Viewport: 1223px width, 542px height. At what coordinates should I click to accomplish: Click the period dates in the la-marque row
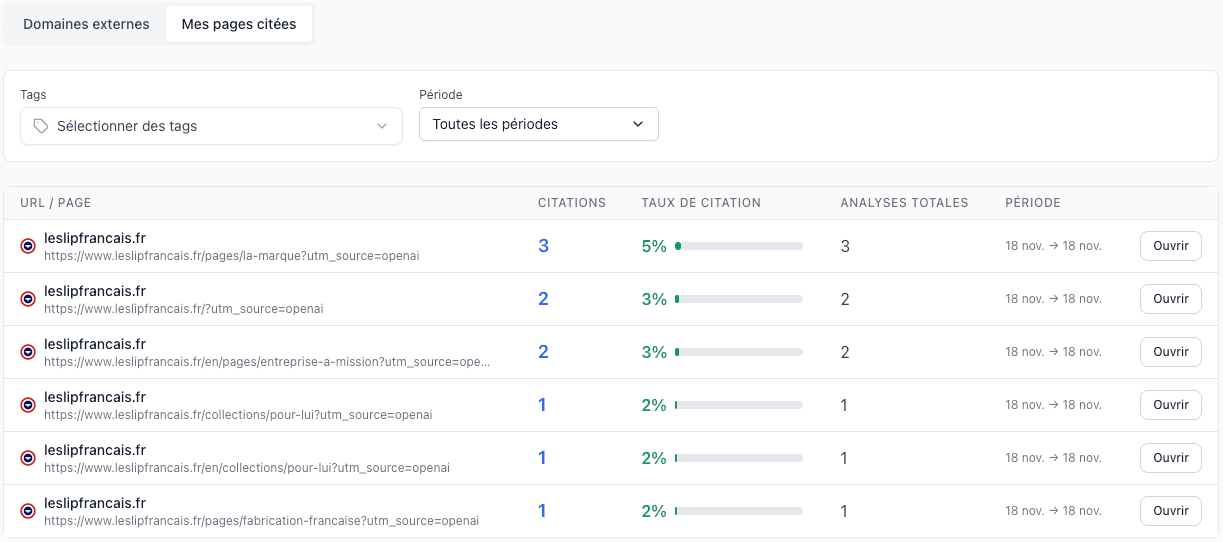tap(1054, 246)
